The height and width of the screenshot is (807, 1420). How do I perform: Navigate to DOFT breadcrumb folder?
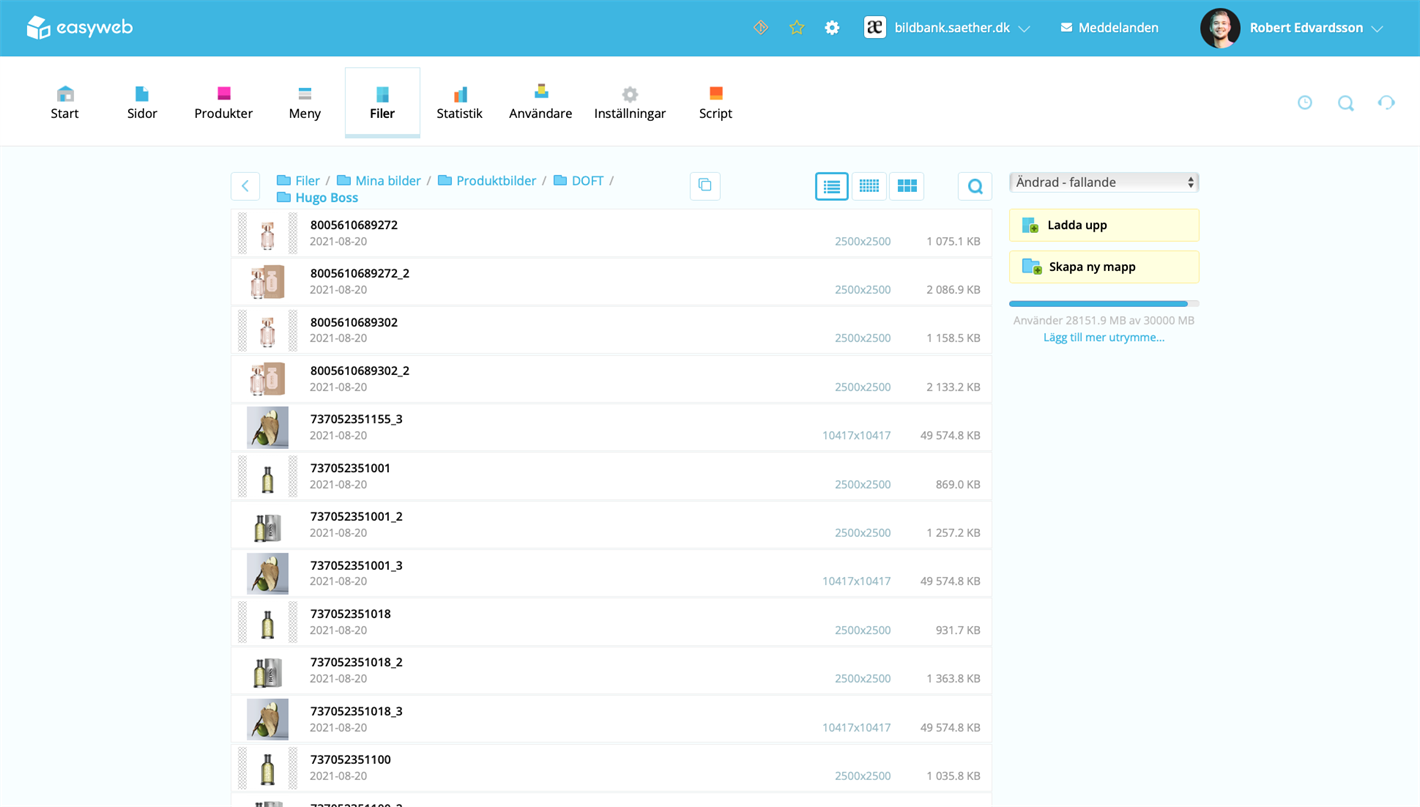578,181
